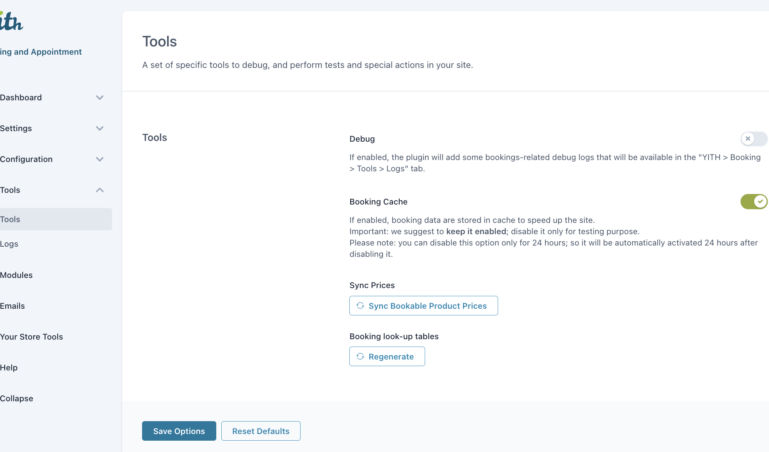The height and width of the screenshot is (452, 769).
Task: Go to the Emails sidebar section
Action: click(13, 306)
